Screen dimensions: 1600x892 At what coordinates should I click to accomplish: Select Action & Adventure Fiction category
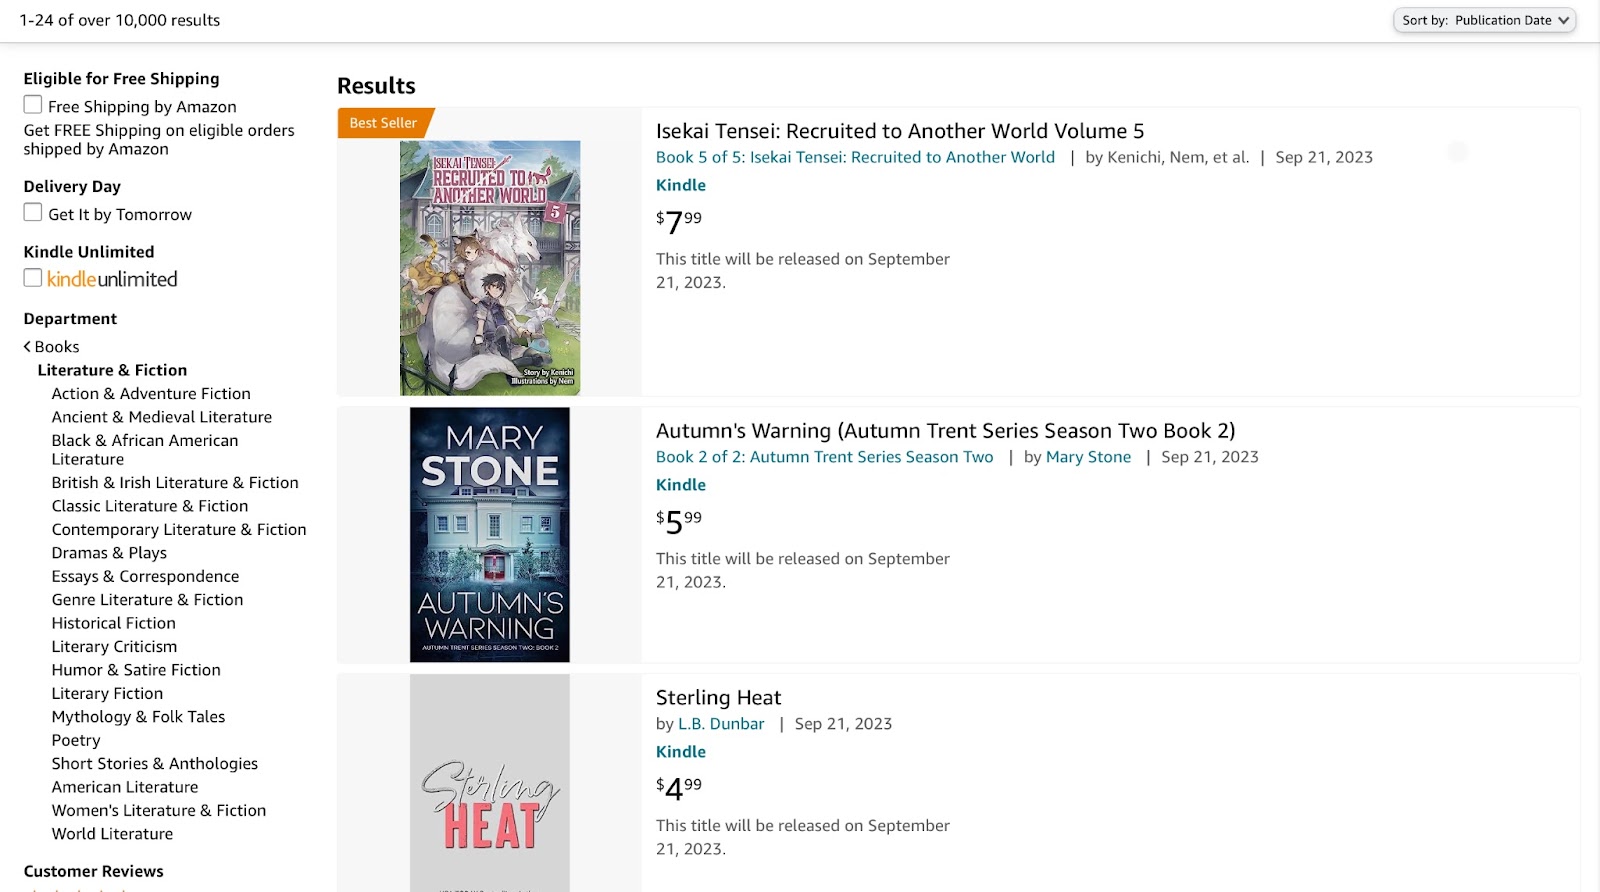click(x=151, y=394)
